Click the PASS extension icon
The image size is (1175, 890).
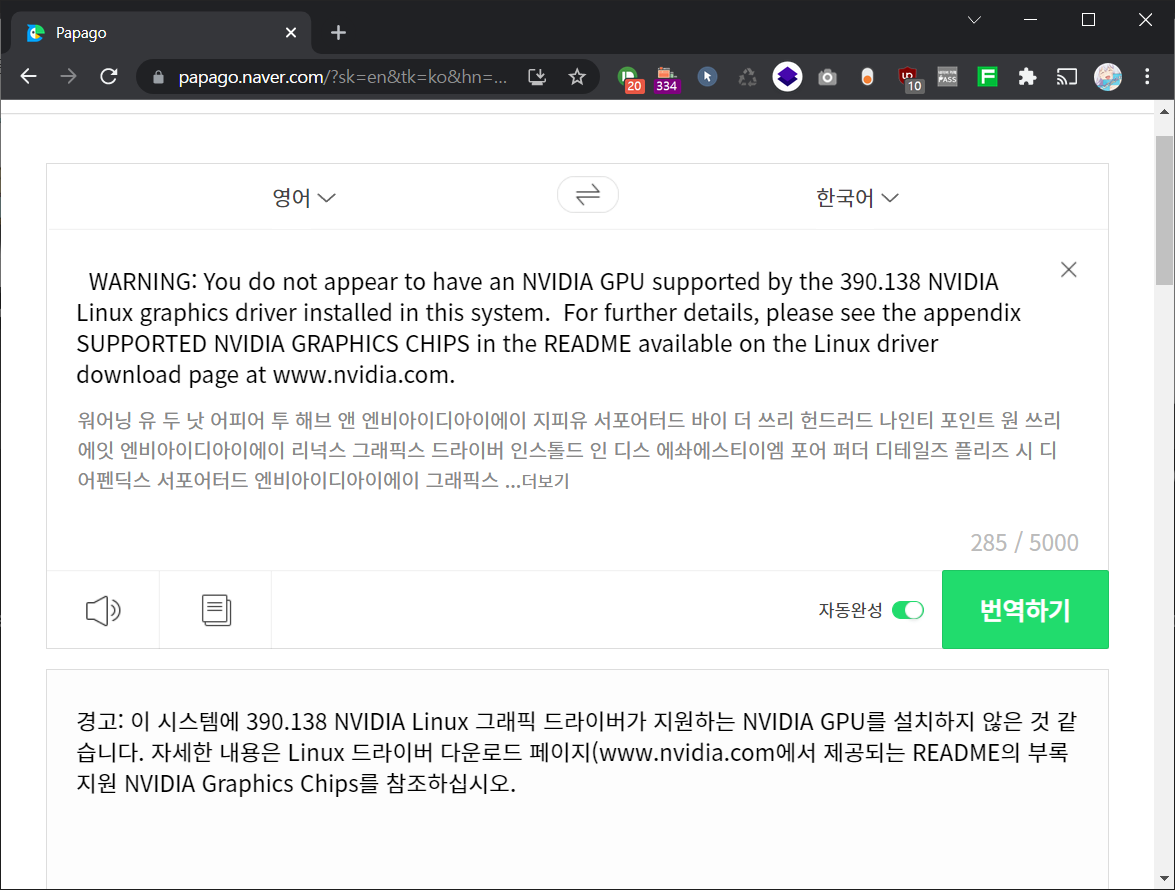coord(947,76)
